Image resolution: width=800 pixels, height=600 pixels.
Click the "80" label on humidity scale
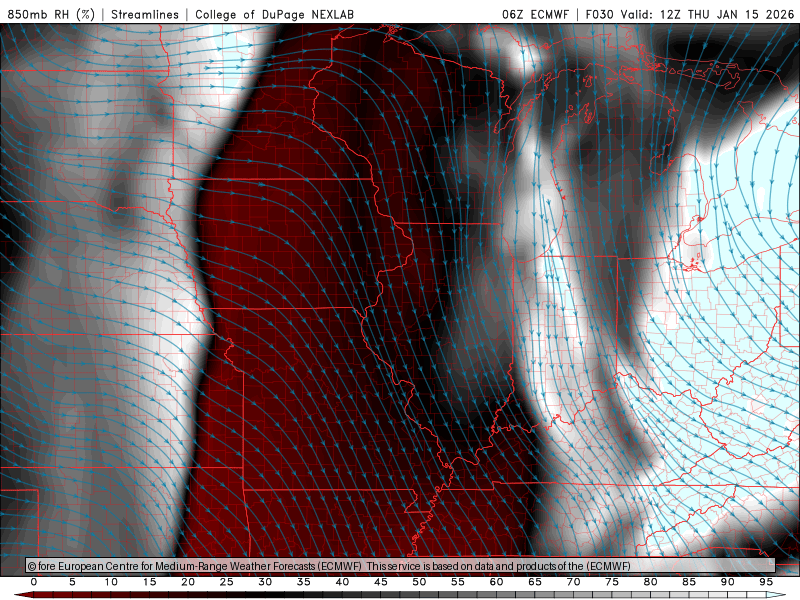tap(651, 582)
